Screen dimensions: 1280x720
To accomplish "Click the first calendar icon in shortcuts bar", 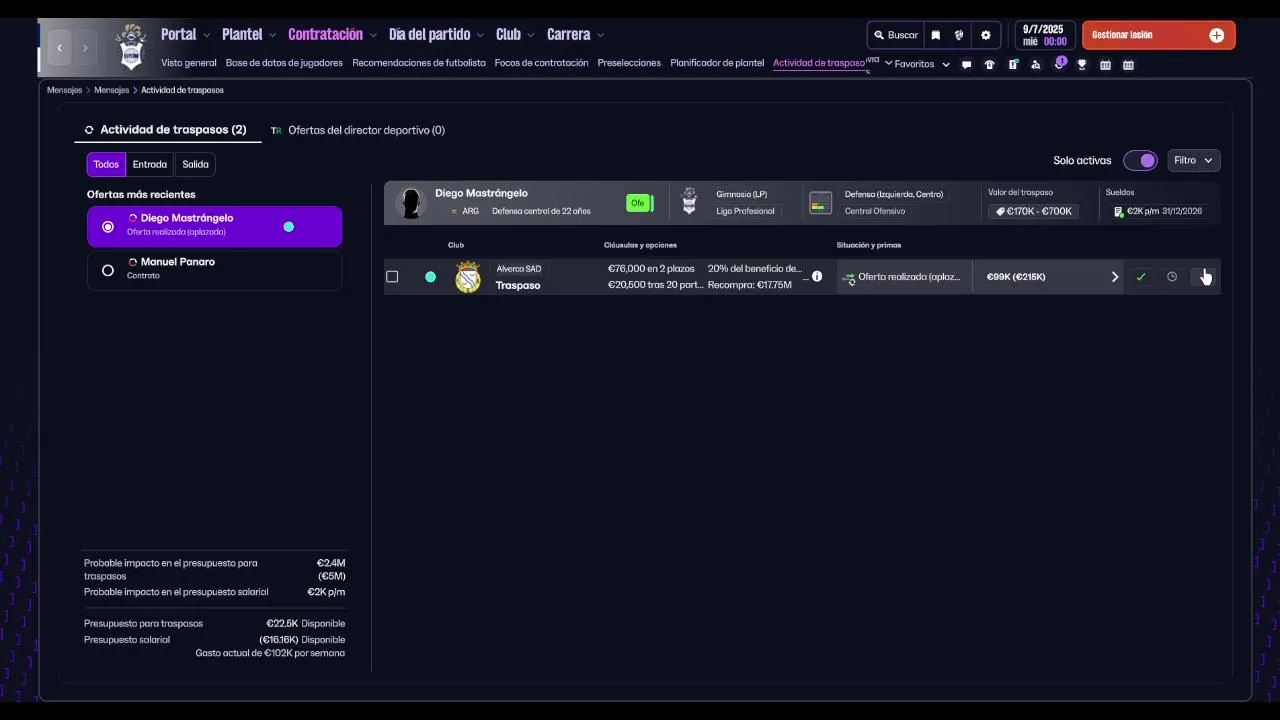I will tap(1105, 65).
